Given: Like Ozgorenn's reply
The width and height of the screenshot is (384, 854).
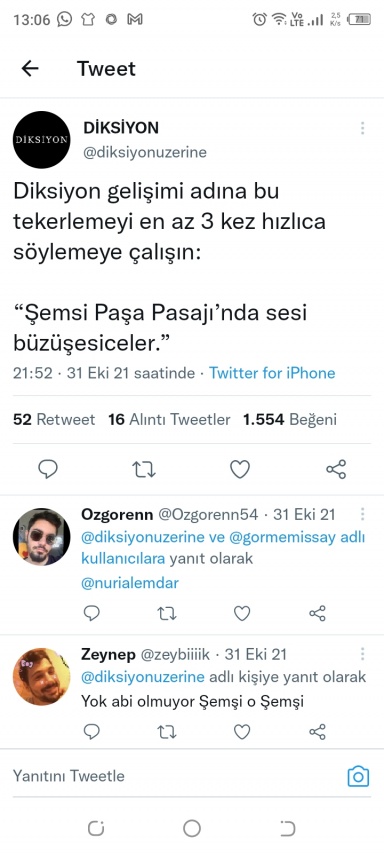Looking at the screenshot, I should [242, 613].
